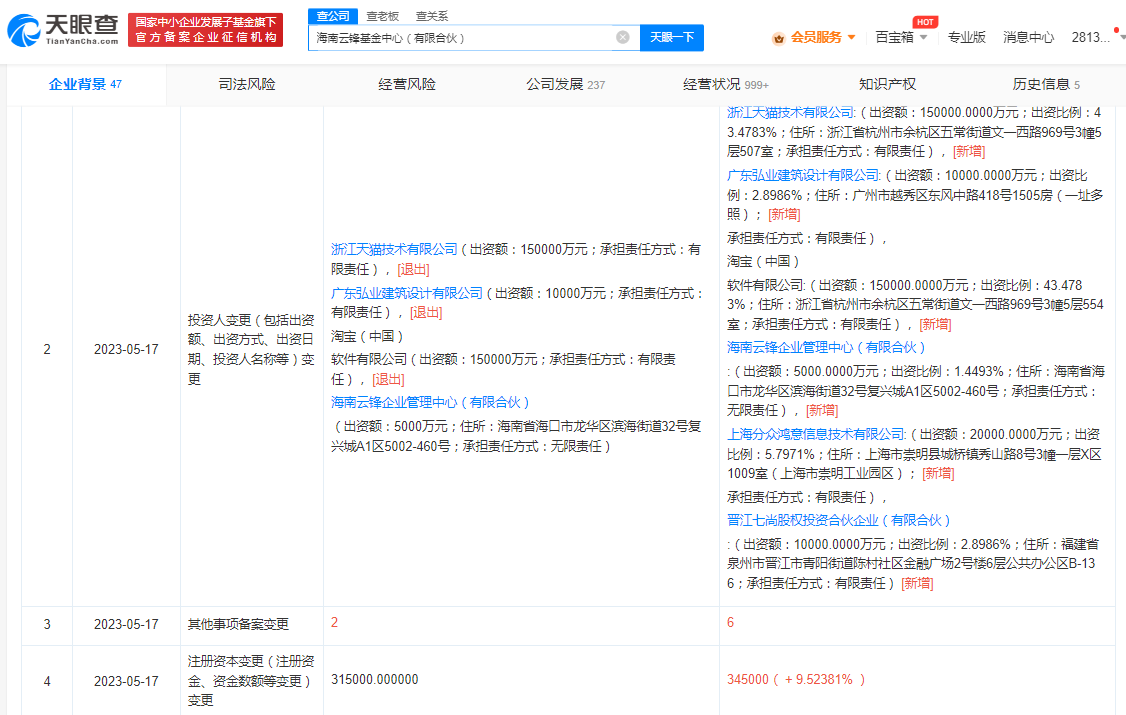The image size is (1126, 715).
Task: Switch to the 查公司 search tab
Action: pos(332,16)
